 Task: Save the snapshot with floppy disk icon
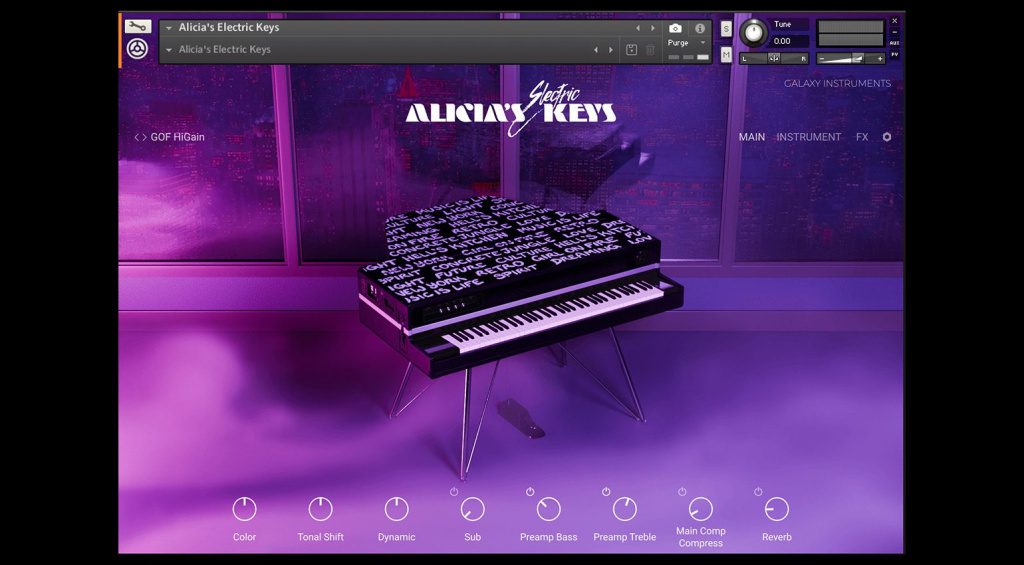631,50
